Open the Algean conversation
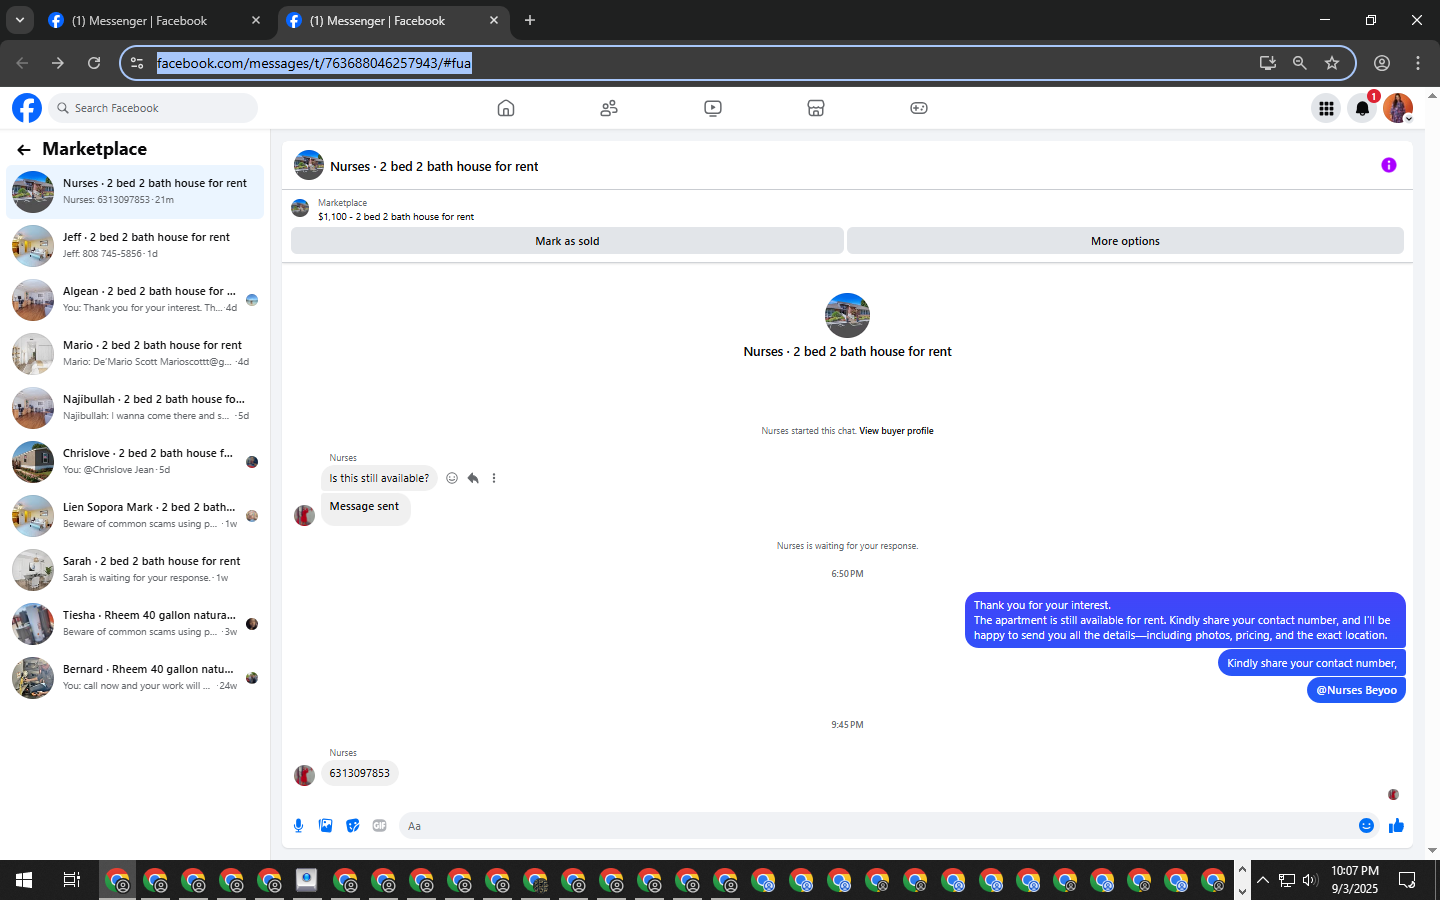This screenshot has height=900, width=1440. (x=135, y=300)
